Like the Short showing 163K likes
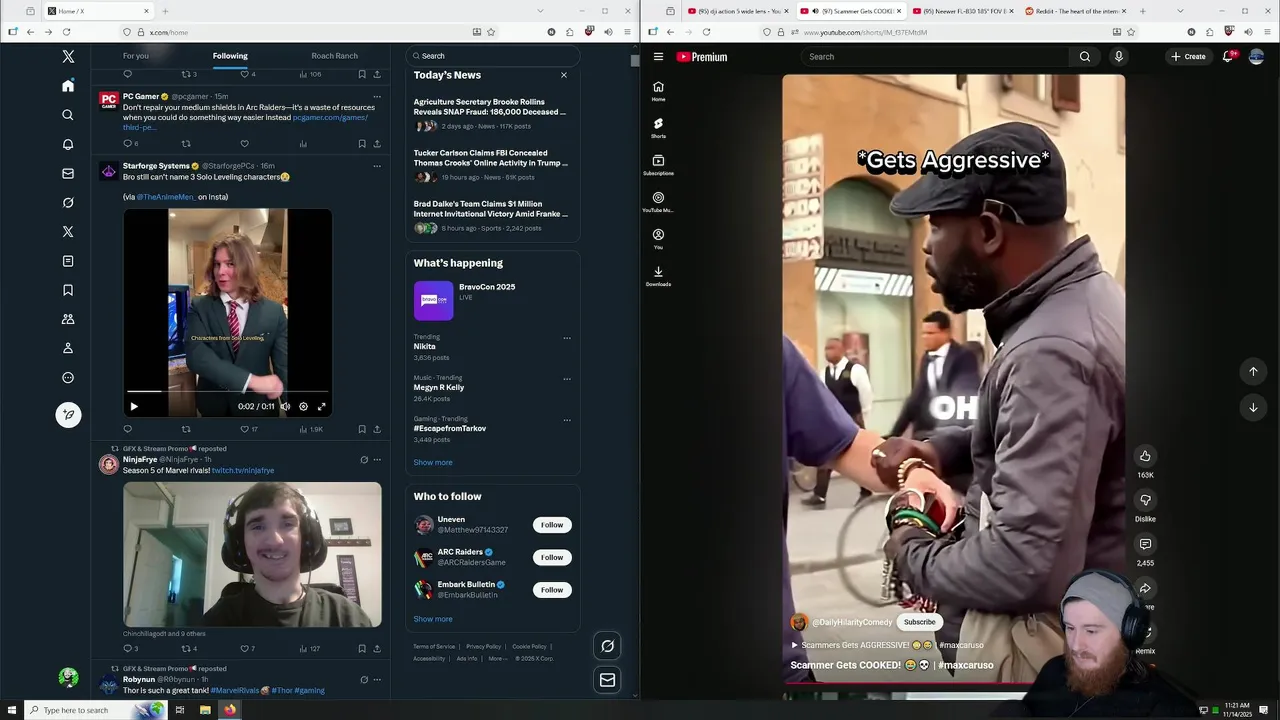The width and height of the screenshot is (1280, 720). pos(1145,456)
